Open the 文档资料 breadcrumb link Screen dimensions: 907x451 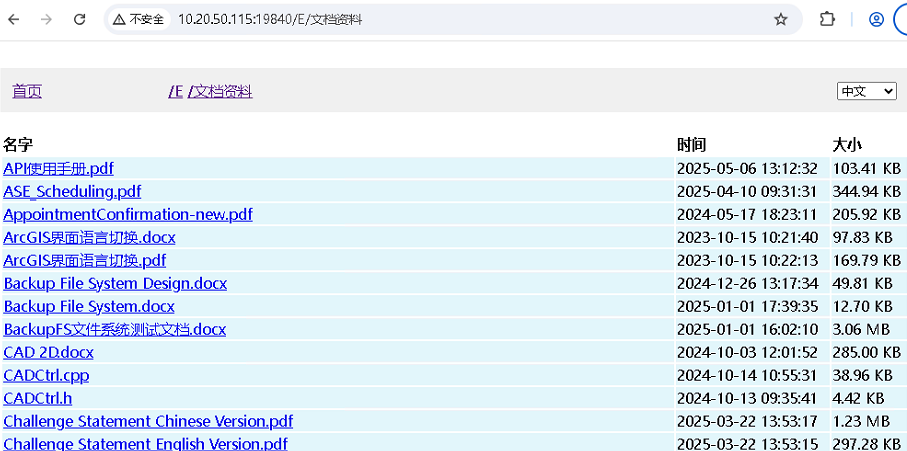pyautogui.click(x=222, y=92)
